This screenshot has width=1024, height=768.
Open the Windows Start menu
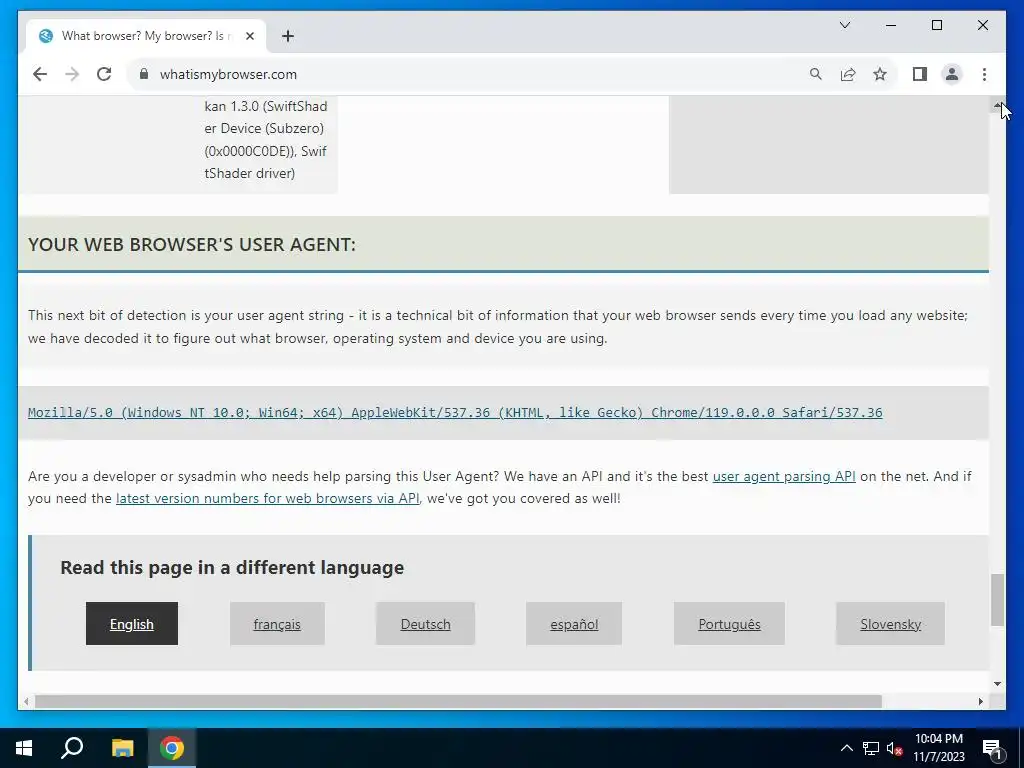[x=24, y=748]
